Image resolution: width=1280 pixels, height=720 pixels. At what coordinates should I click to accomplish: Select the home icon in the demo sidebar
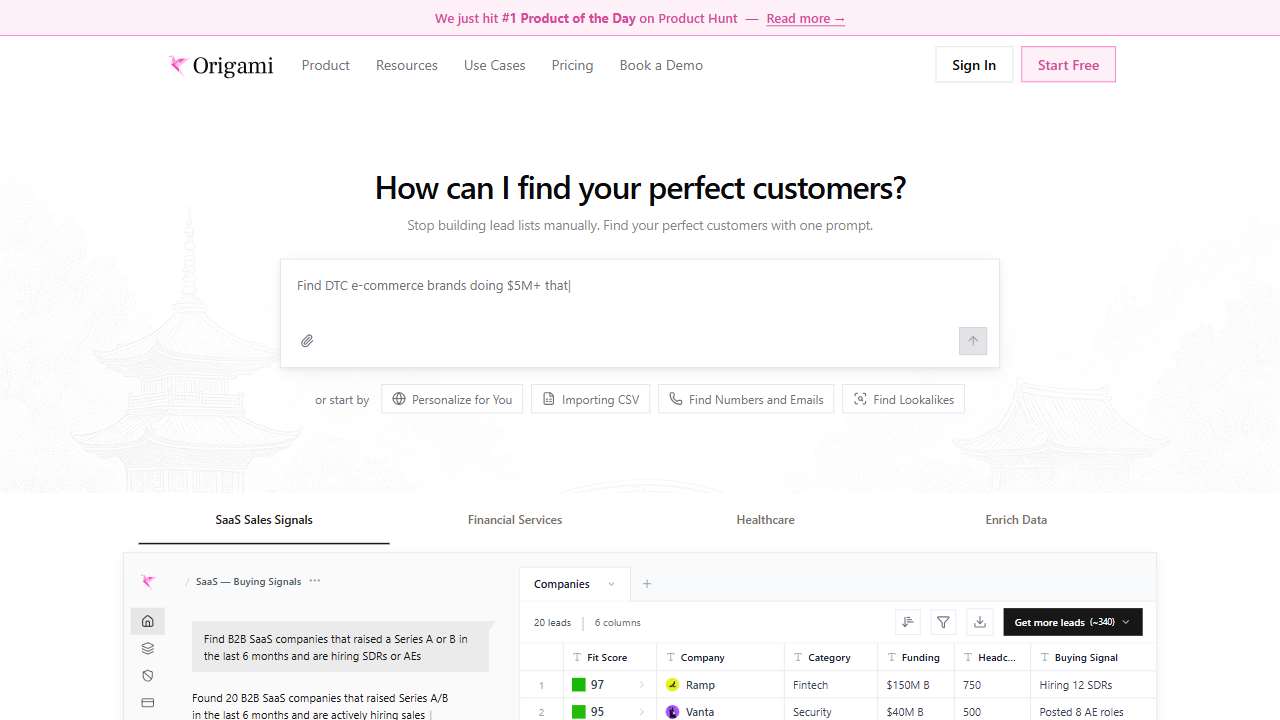pos(148,621)
